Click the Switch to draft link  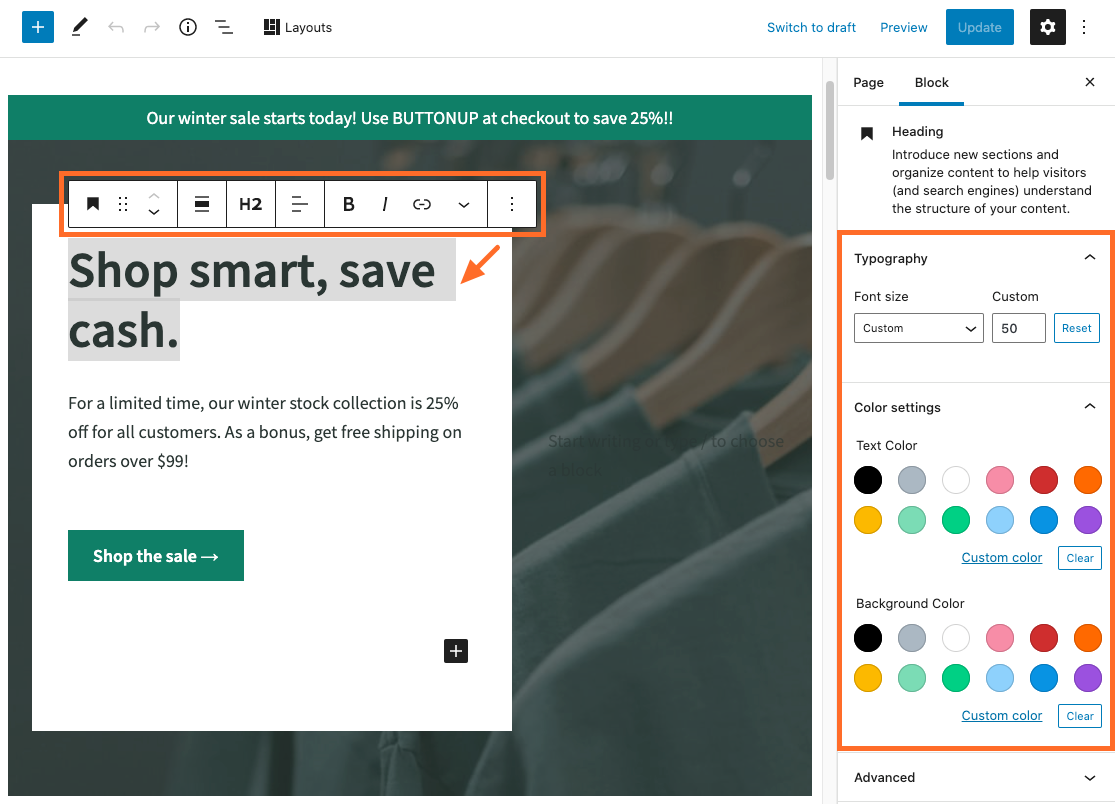[811, 27]
